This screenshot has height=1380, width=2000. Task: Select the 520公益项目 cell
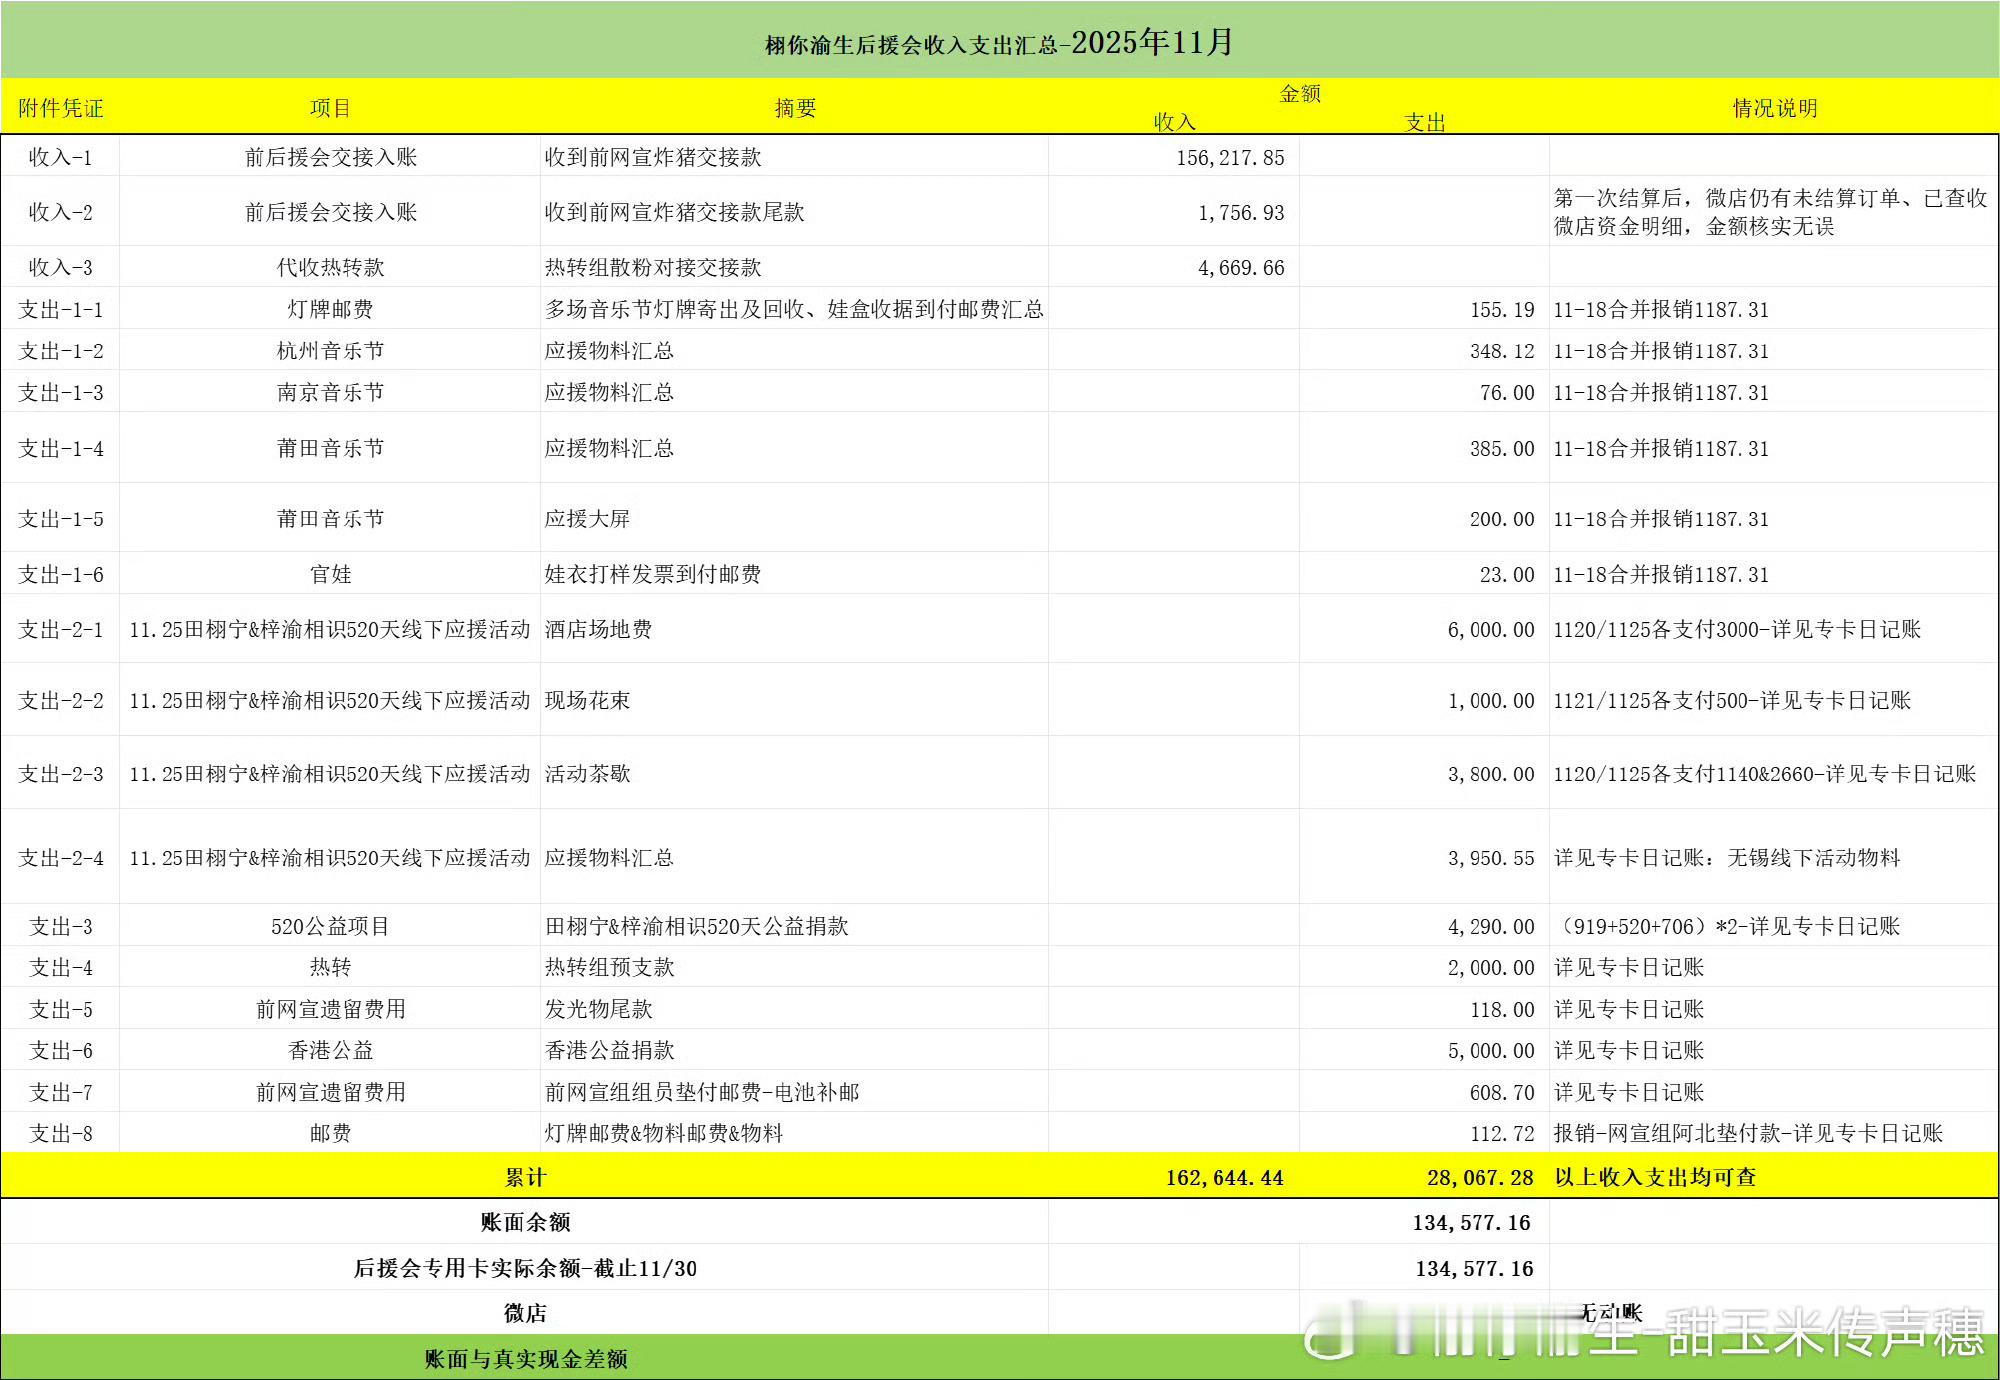coord(330,927)
